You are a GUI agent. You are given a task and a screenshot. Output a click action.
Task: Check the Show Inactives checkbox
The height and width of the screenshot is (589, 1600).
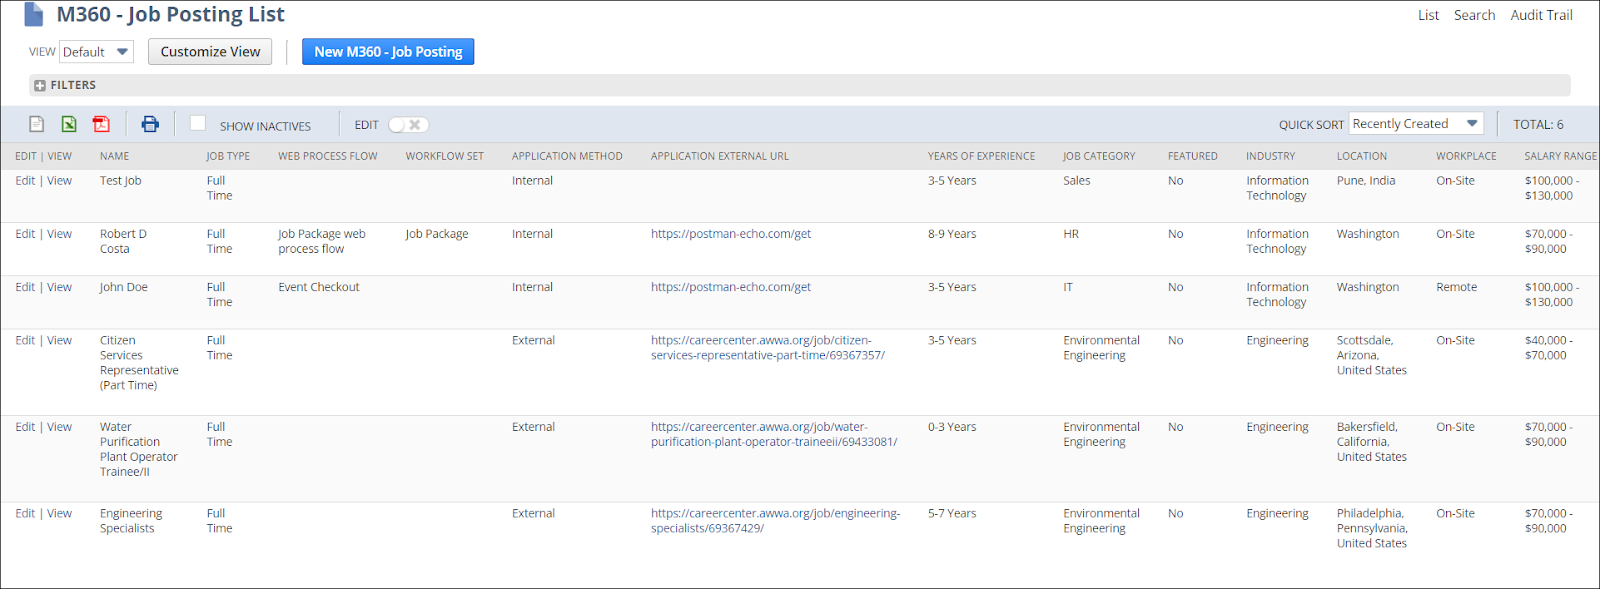pos(198,123)
